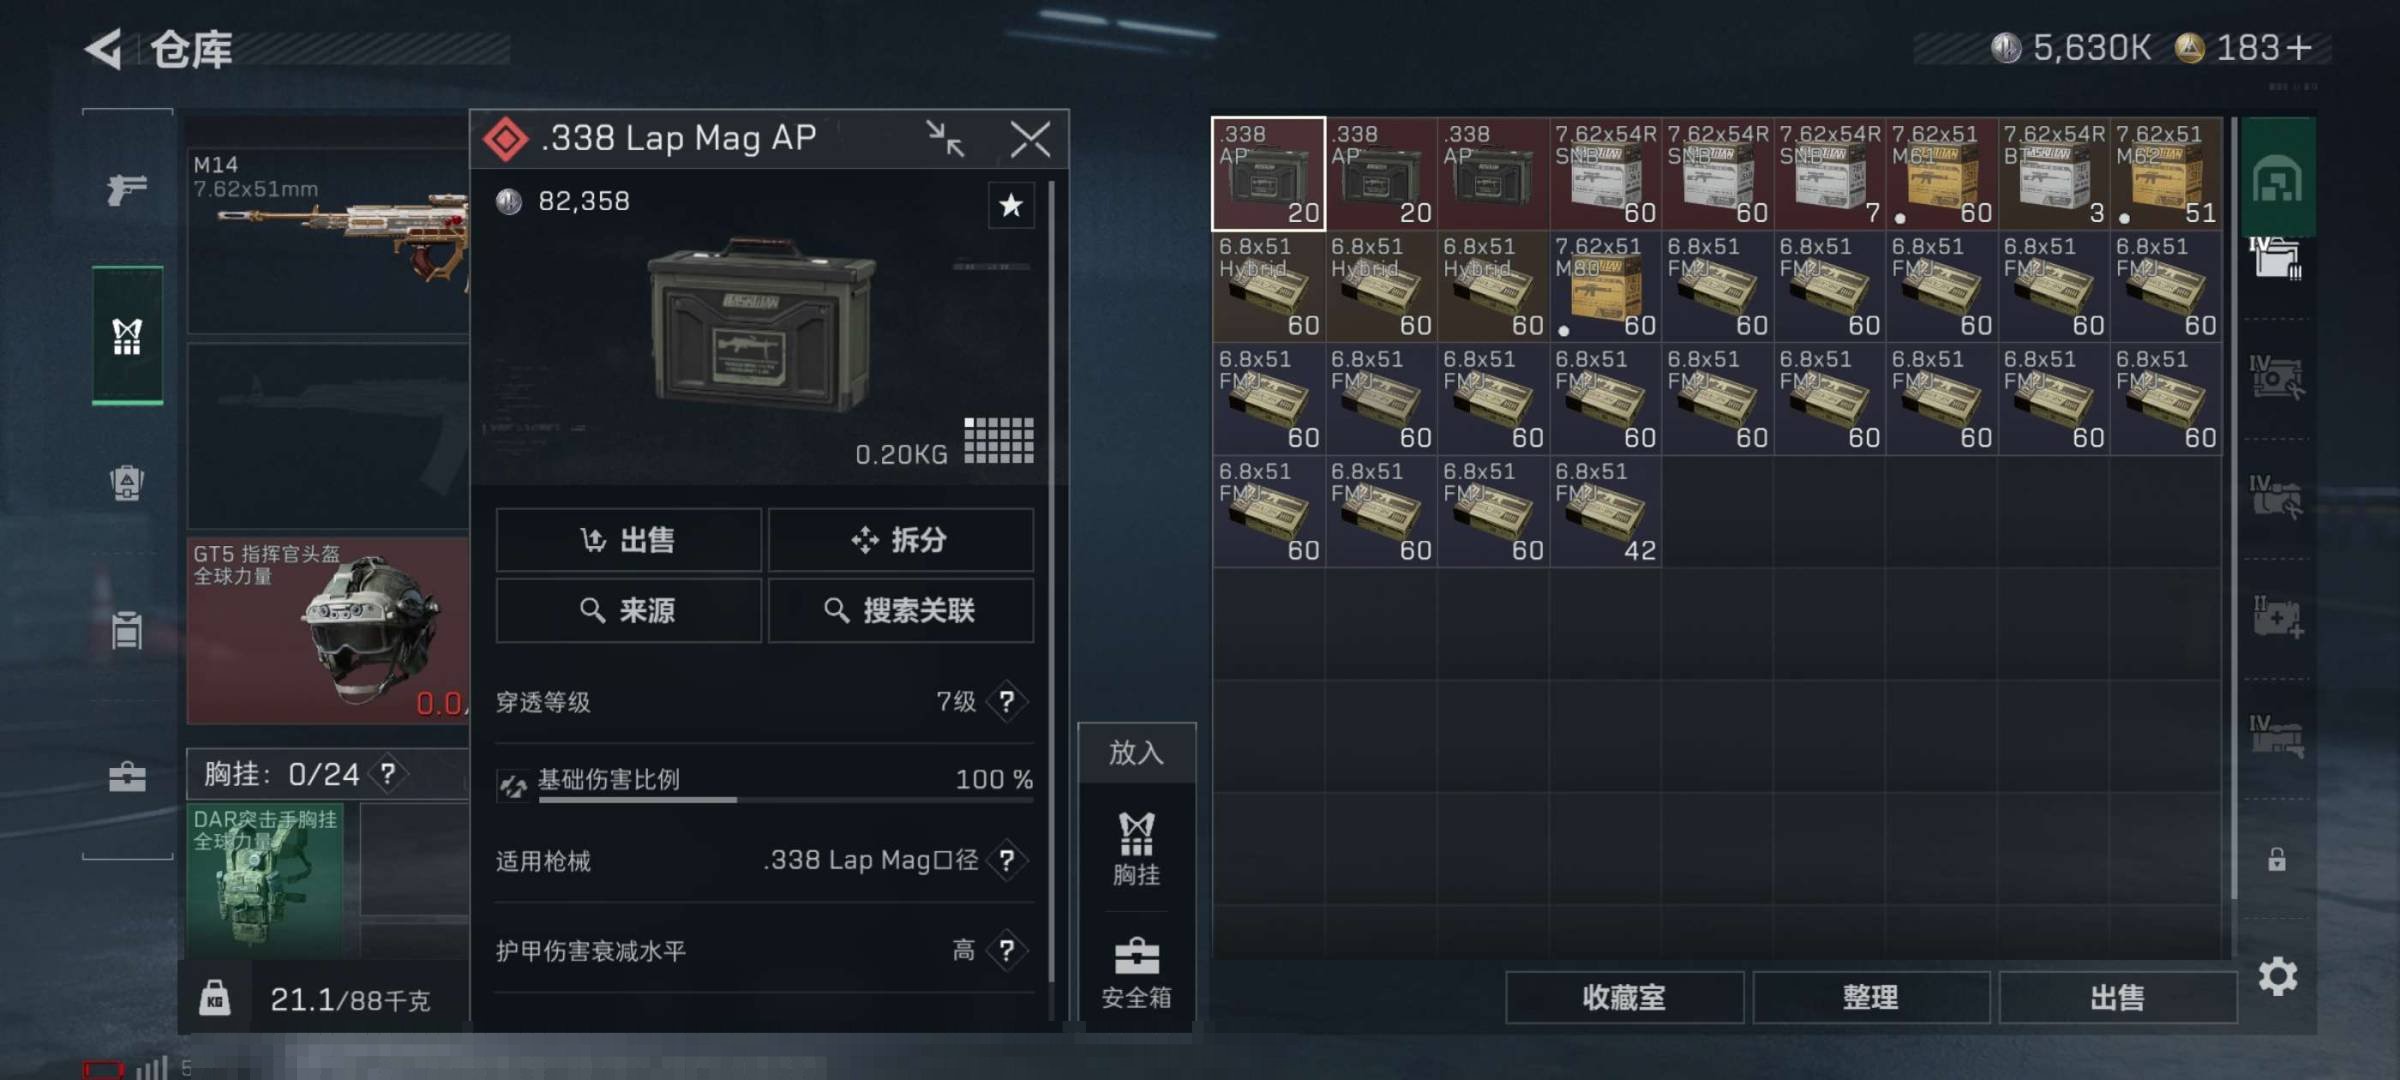This screenshot has width=2400, height=1080.
Task: Select the safe box briefcase icon in sidebar
Action: click(x=127, y=777)
